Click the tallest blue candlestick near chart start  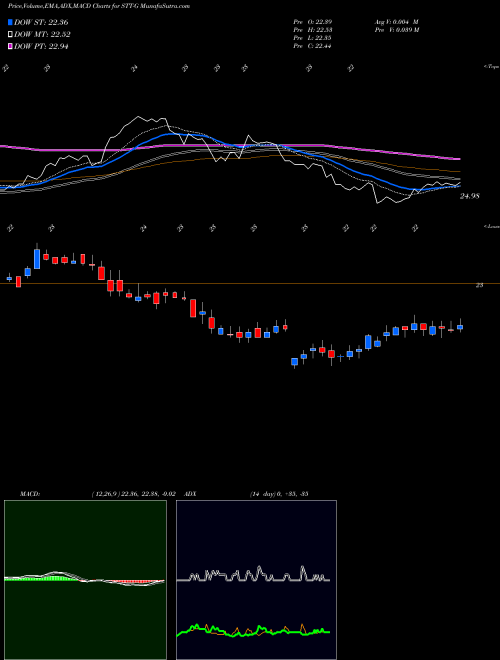pos(37,257)
